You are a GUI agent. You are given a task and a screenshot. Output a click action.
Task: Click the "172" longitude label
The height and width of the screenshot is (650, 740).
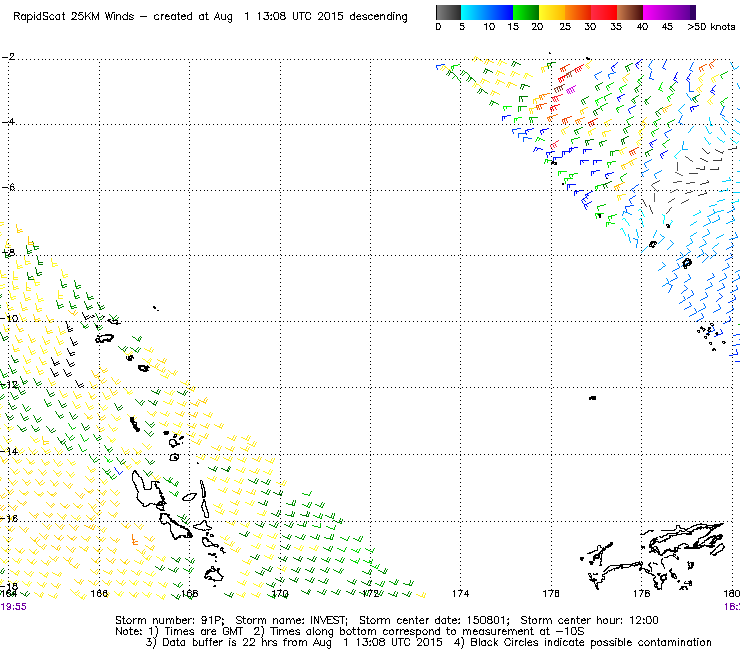pos(370,593)
